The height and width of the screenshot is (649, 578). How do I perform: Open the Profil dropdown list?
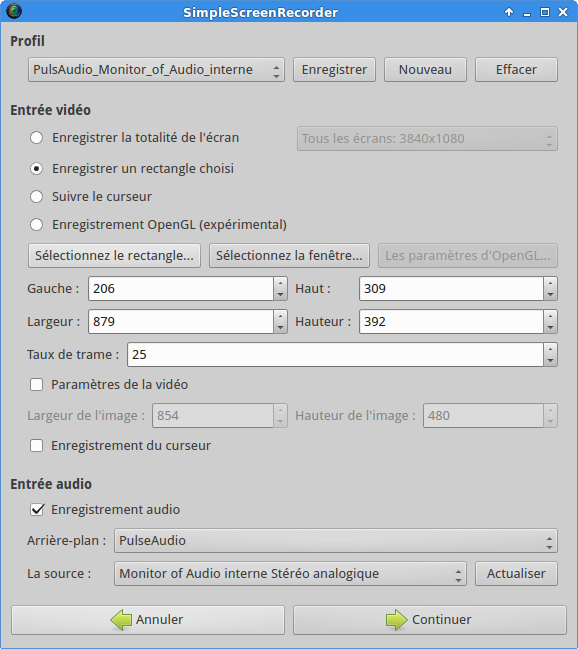pos(156,70)
